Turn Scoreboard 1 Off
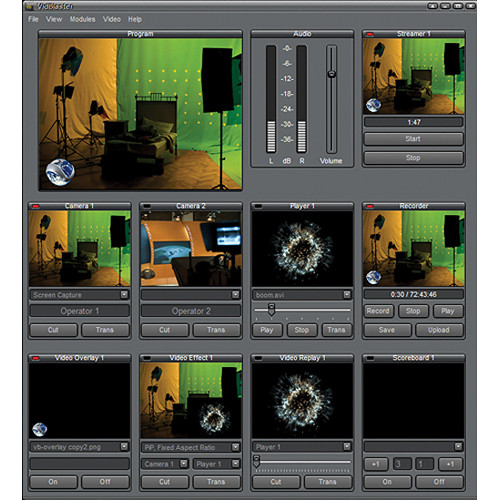500x500 pixels. pos(439,482)
